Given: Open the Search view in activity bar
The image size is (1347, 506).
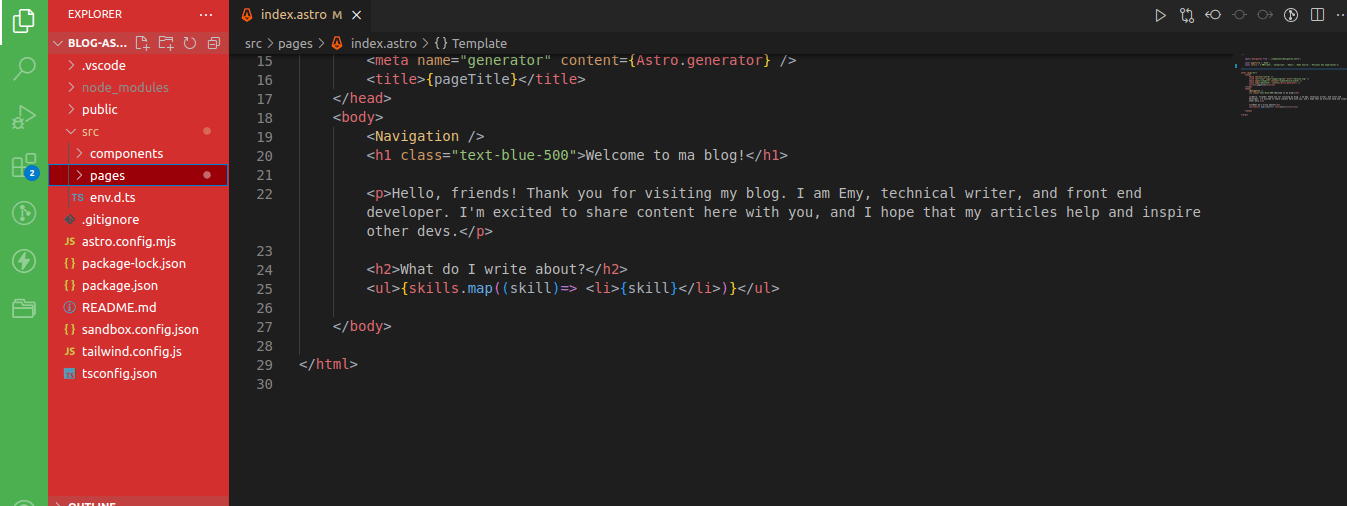Looking at the screenshot, I should [x=24, y=69].
